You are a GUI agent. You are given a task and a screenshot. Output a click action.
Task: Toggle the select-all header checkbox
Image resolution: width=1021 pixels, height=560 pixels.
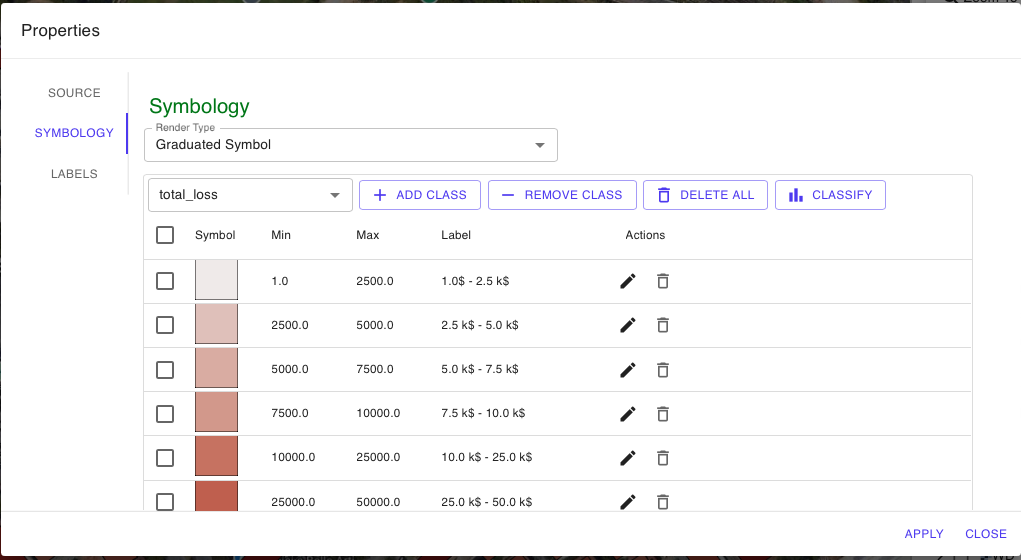click(x=165, y=235)
